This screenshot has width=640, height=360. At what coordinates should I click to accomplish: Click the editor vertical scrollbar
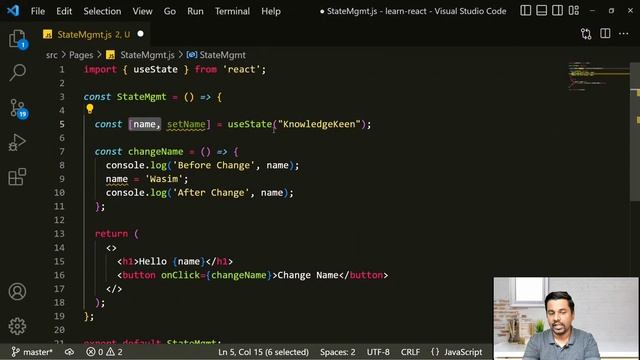tap(635, 131)
